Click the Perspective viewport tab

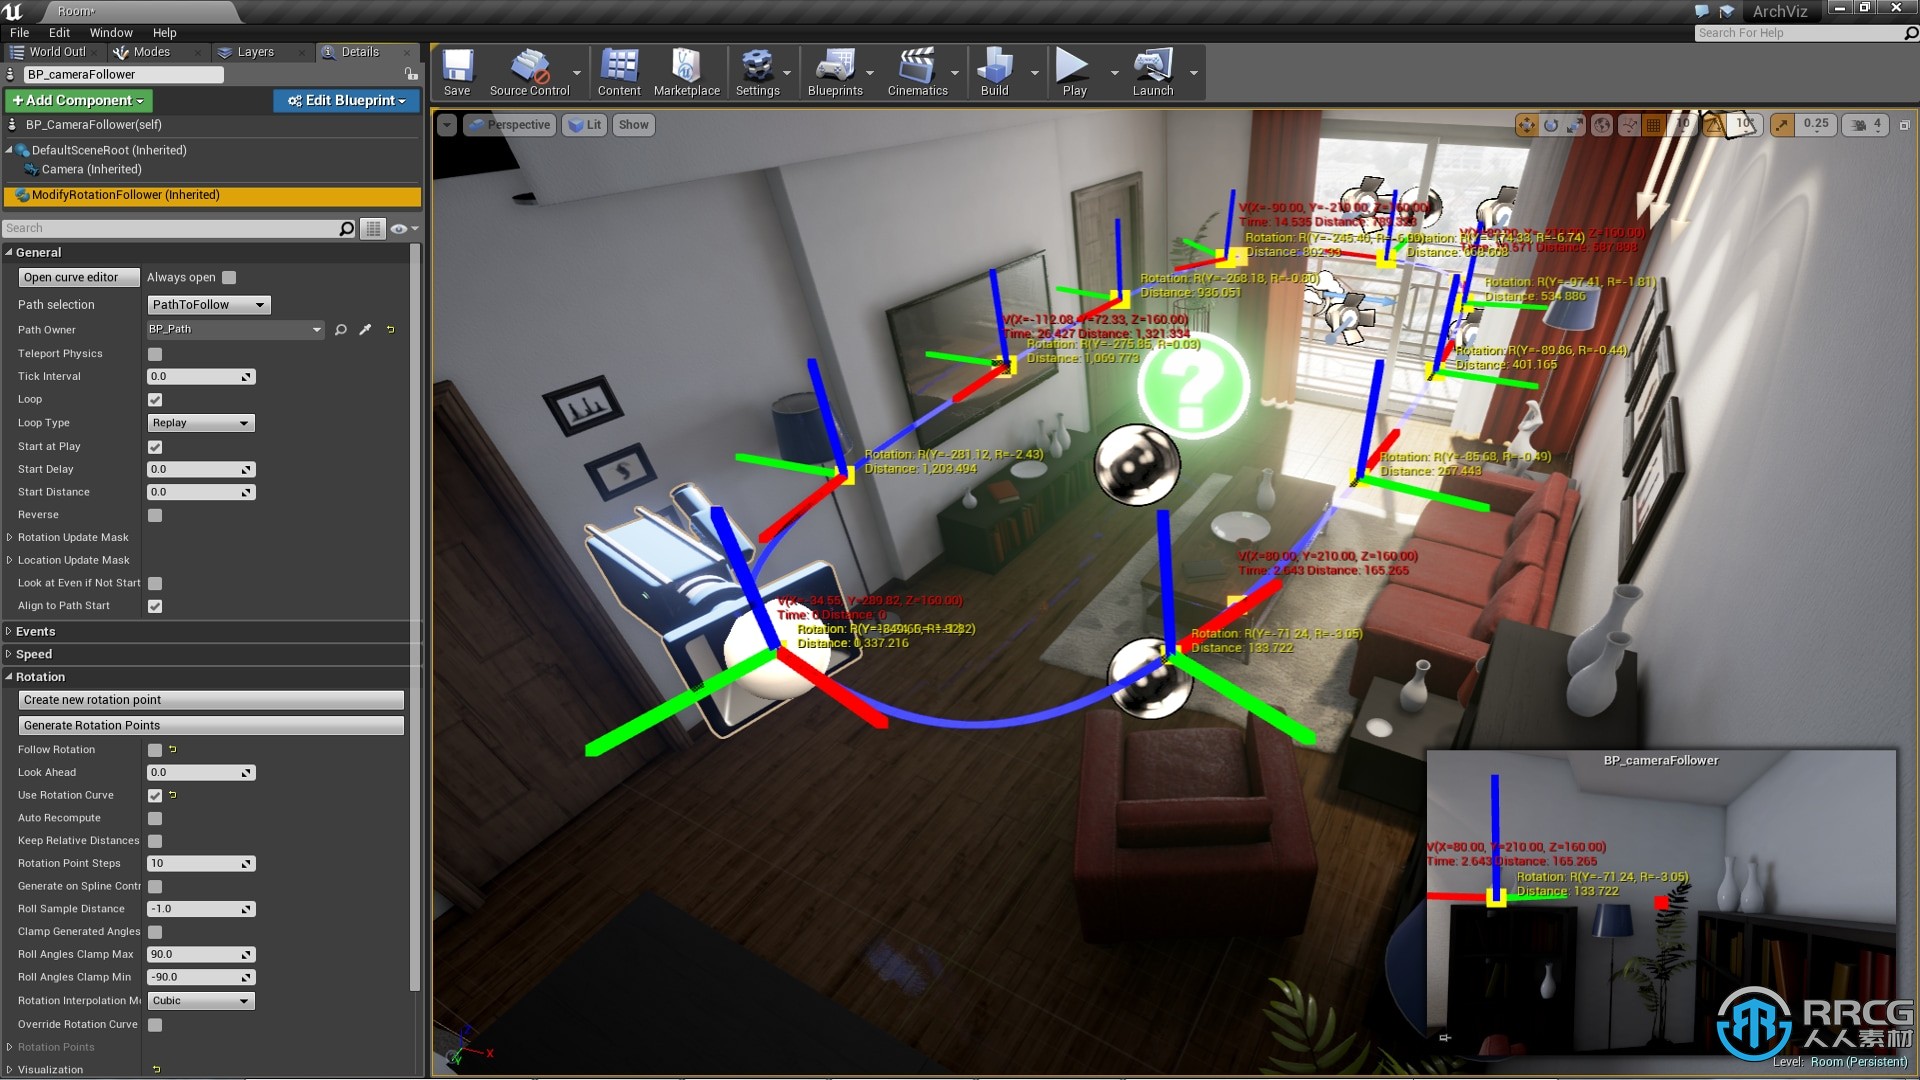coord(514,124)
